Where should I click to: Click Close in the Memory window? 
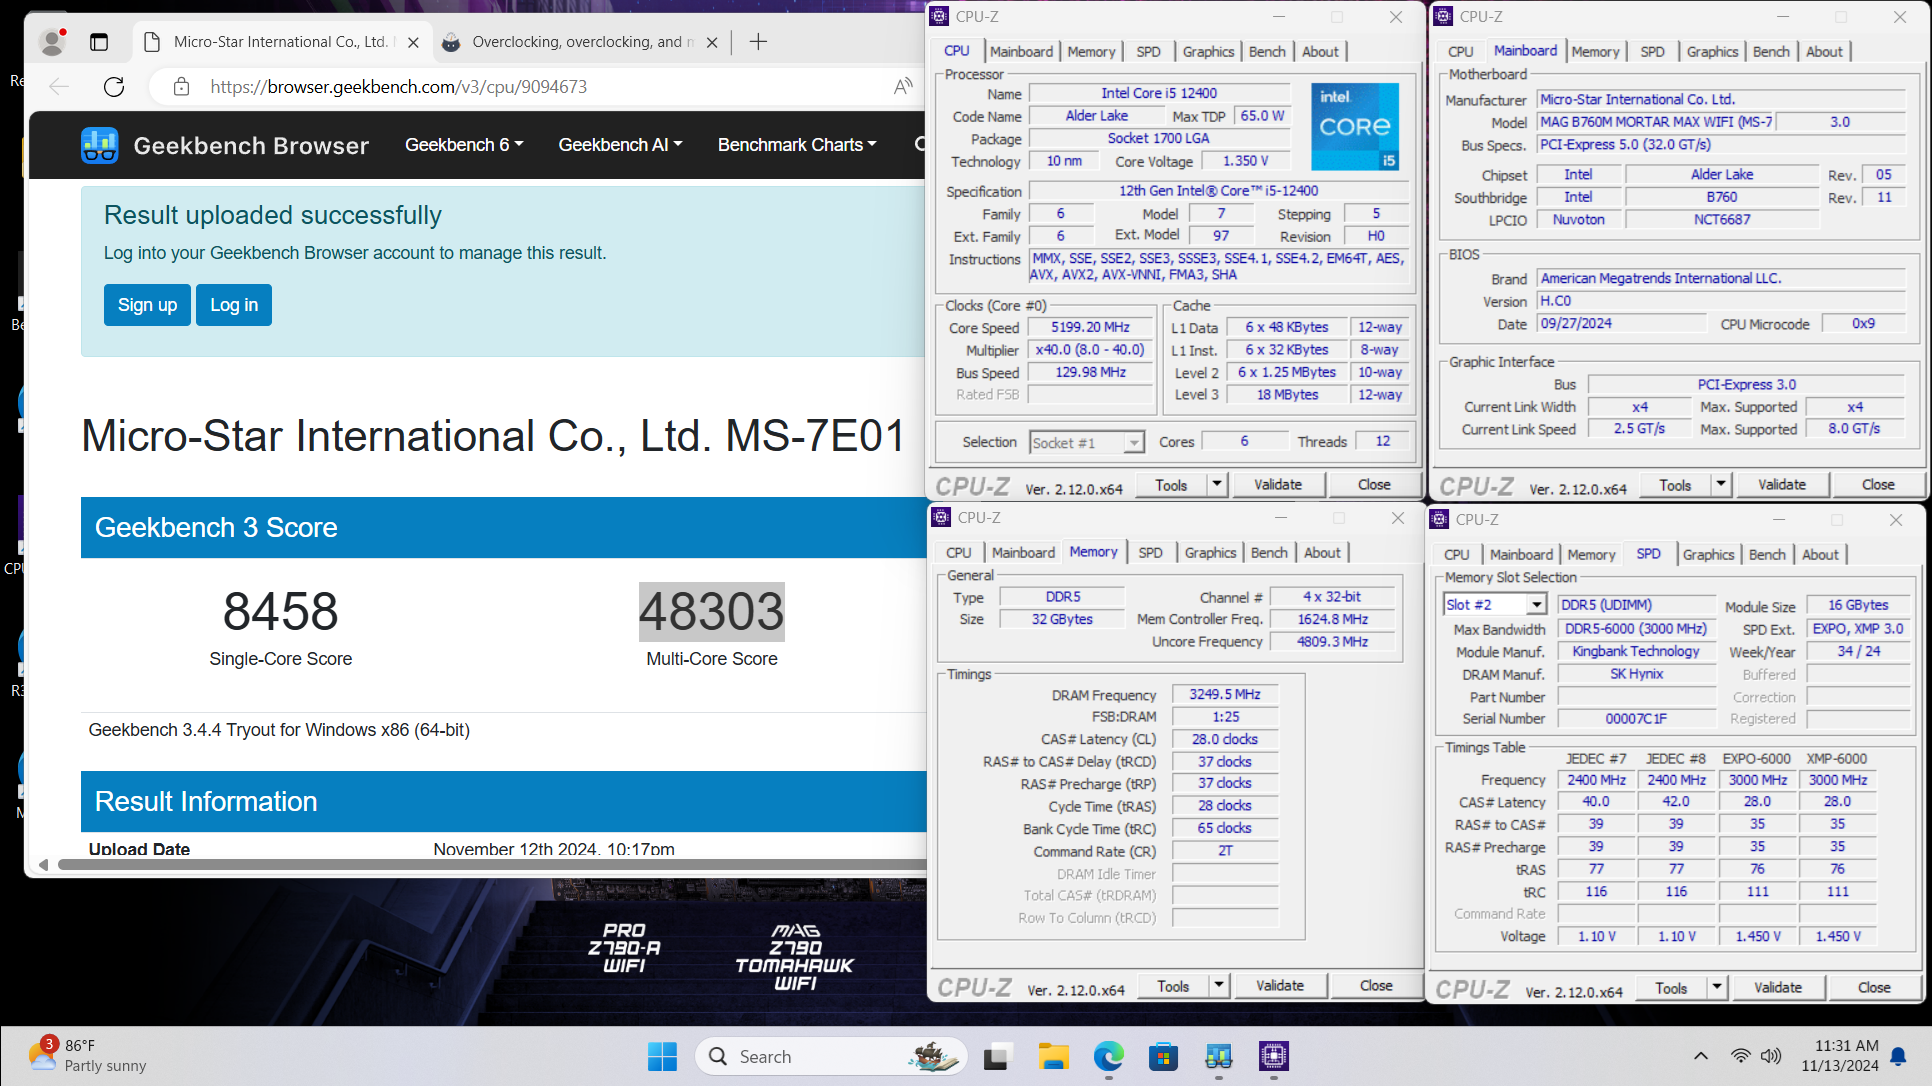1376,985
